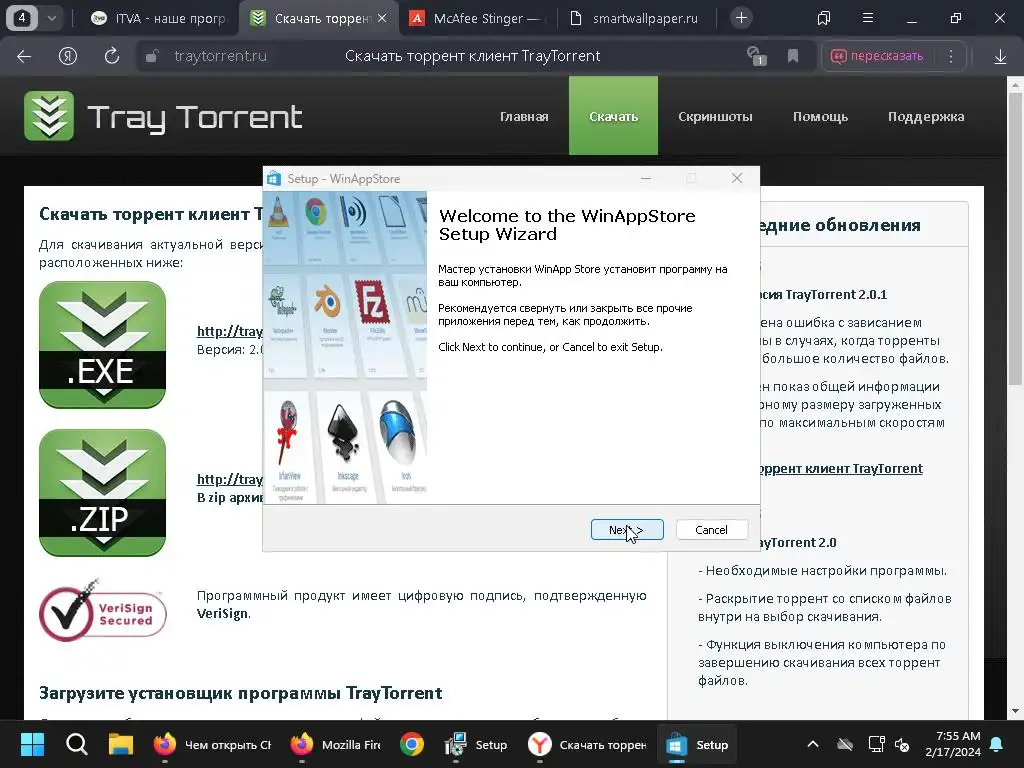Viewport: 1024px width, 768px height.
Task: Open the ZIP download http link
Action: pyautogui.click(x=230, y=479)
